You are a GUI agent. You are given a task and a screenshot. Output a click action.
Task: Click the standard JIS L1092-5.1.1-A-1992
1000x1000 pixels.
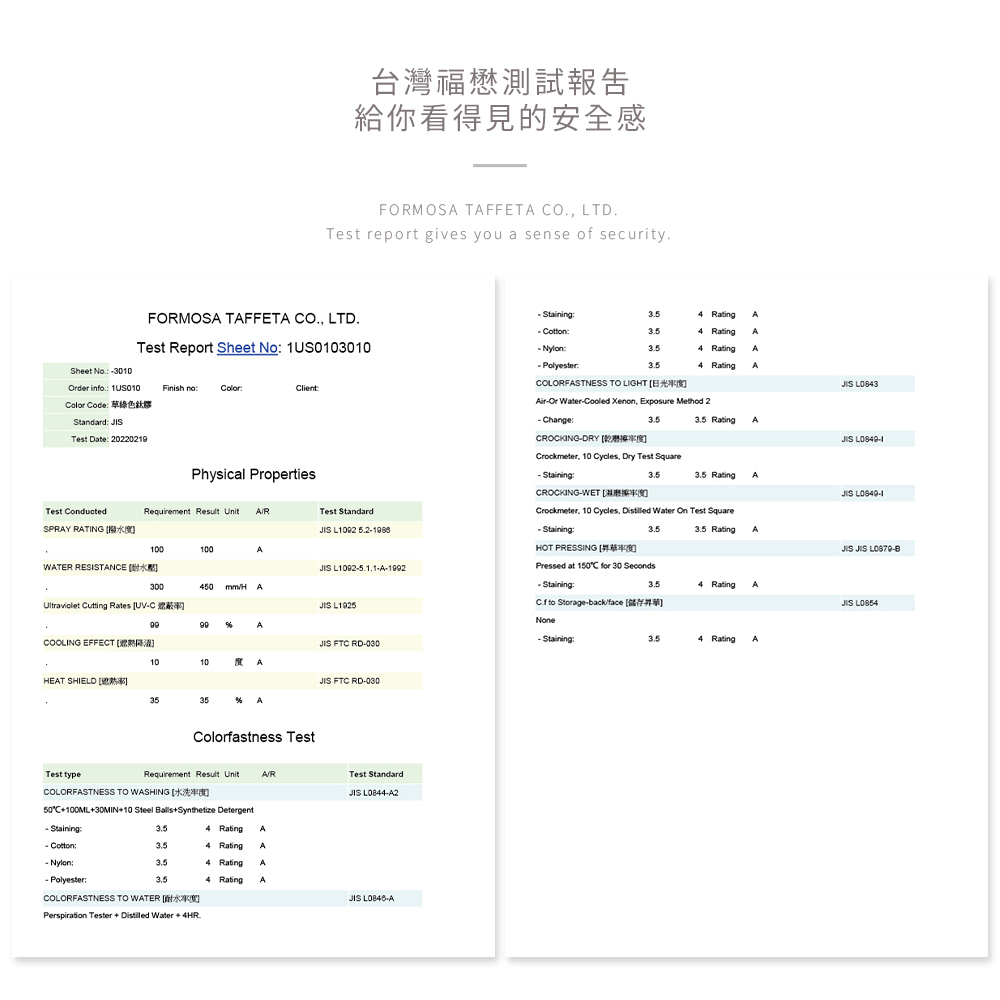[362, 568]
